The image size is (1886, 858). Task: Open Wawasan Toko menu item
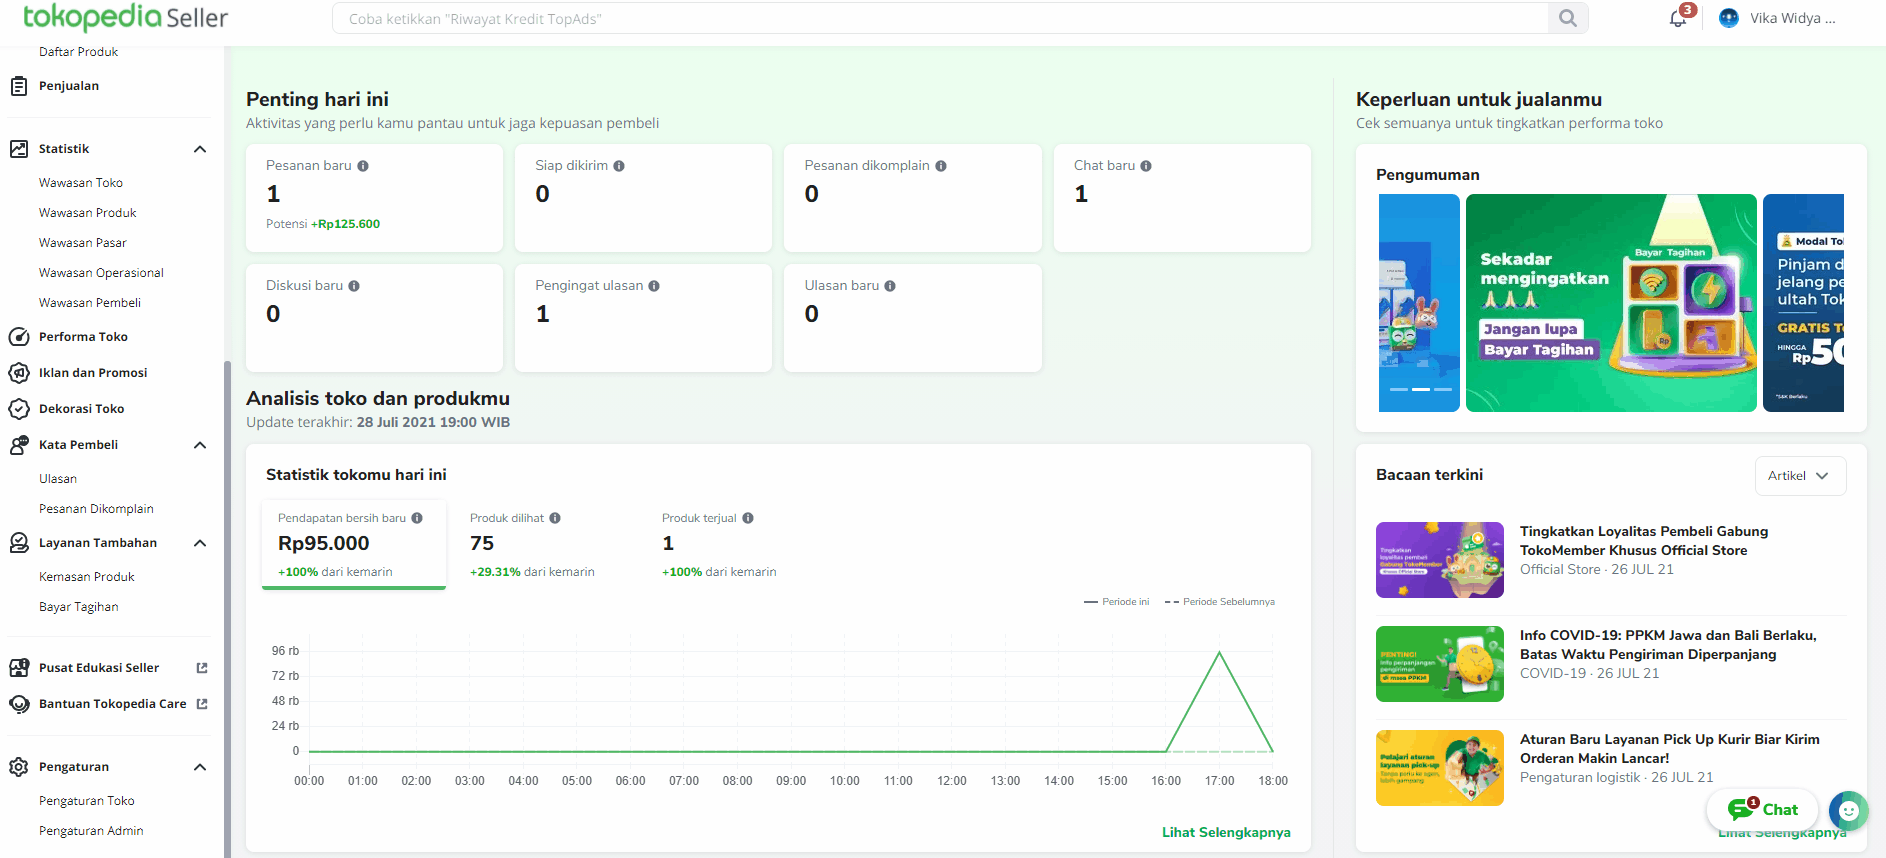tap(81, 183)
